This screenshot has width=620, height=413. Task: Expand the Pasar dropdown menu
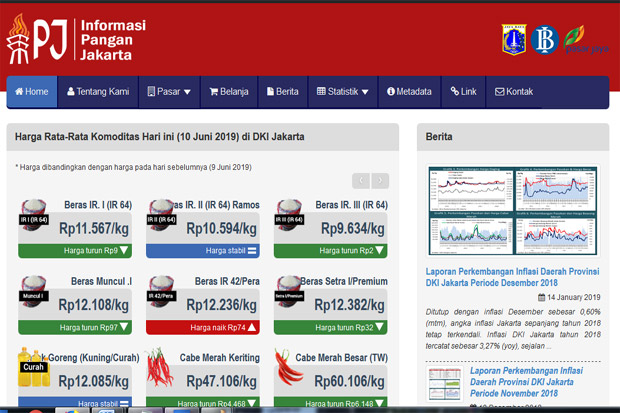[169, 92]
